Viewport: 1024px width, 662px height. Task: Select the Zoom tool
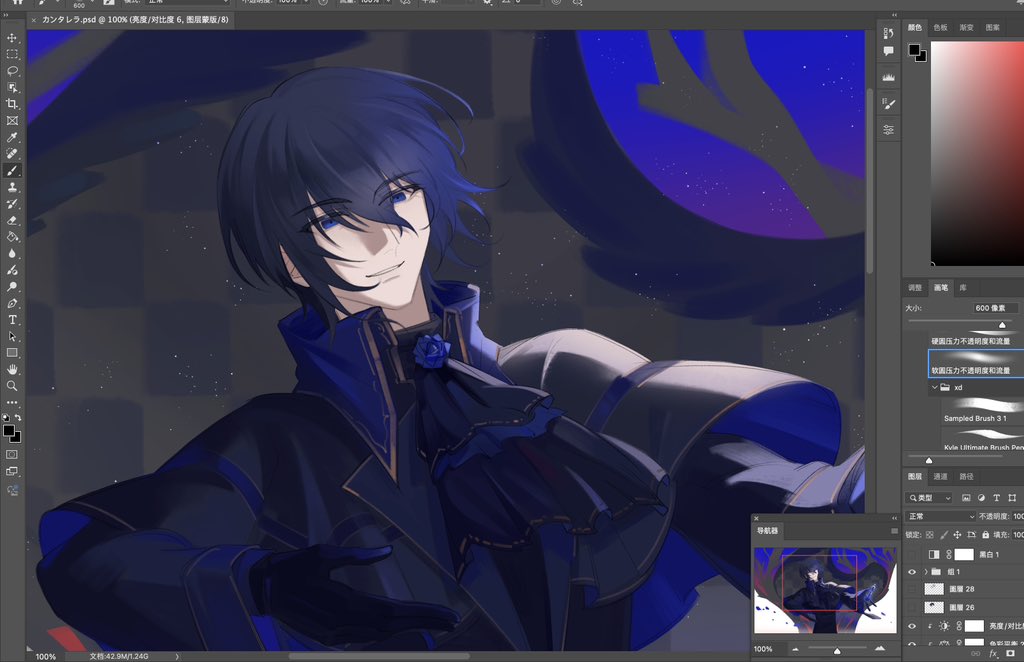12,386
